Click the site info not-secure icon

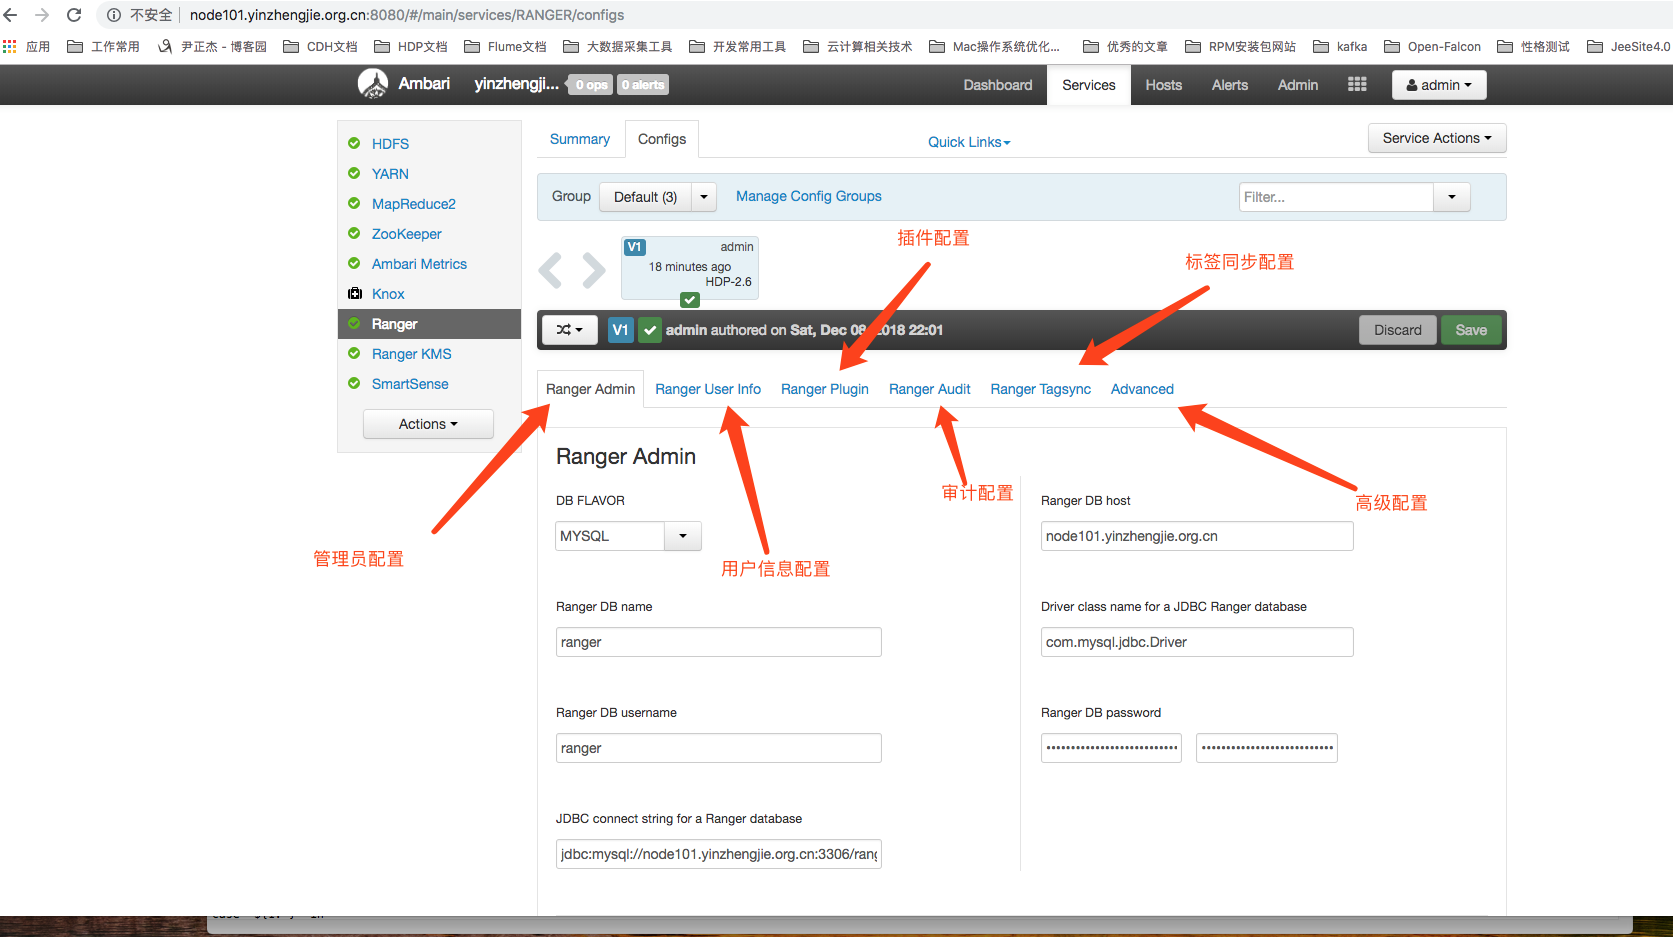pyautogui.click(x=114, y=15)
